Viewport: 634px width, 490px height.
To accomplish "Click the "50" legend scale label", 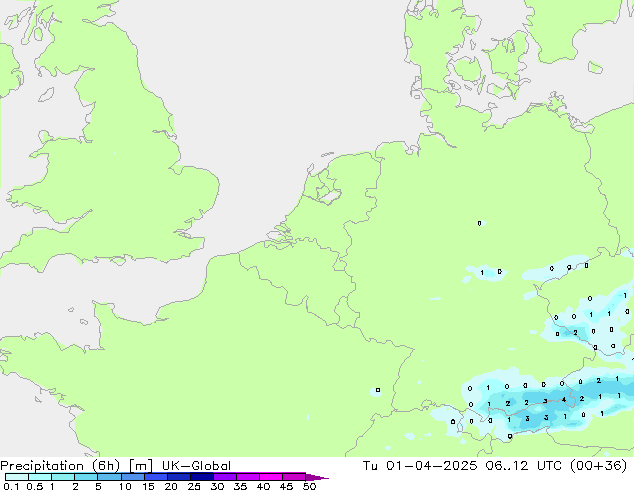I will click(309, 486).
